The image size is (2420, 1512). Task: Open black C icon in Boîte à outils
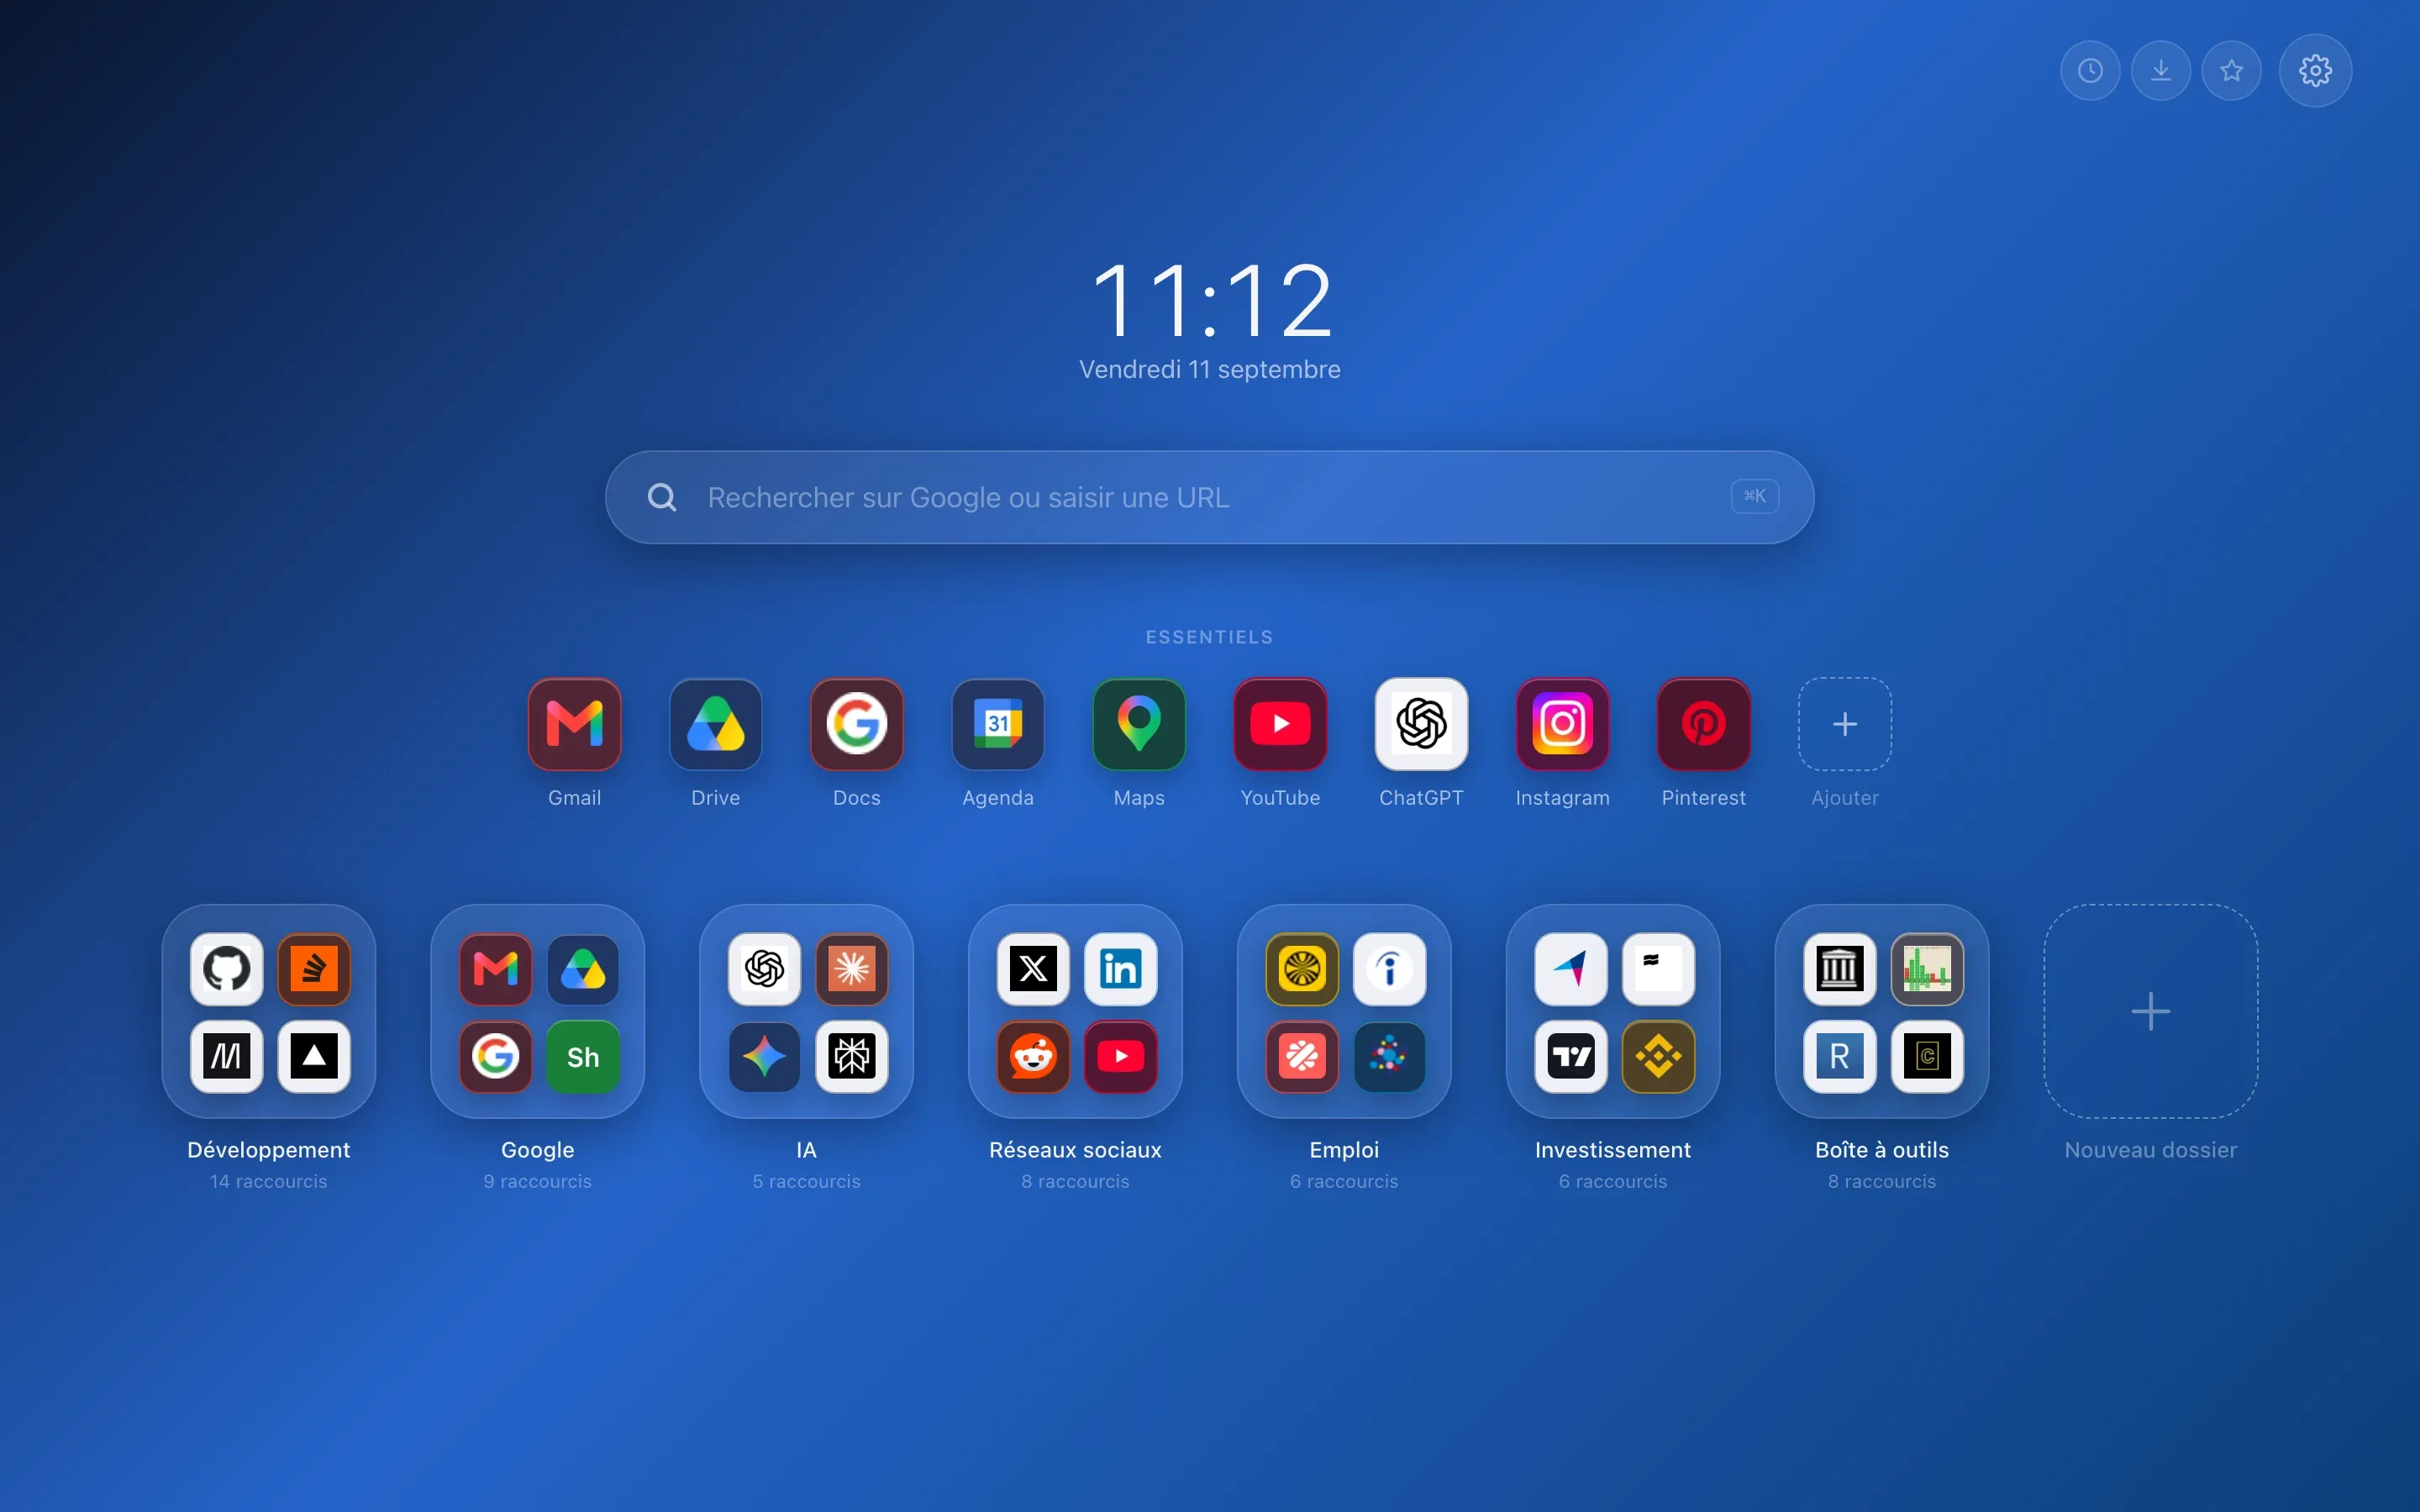pos(1927,1056)
